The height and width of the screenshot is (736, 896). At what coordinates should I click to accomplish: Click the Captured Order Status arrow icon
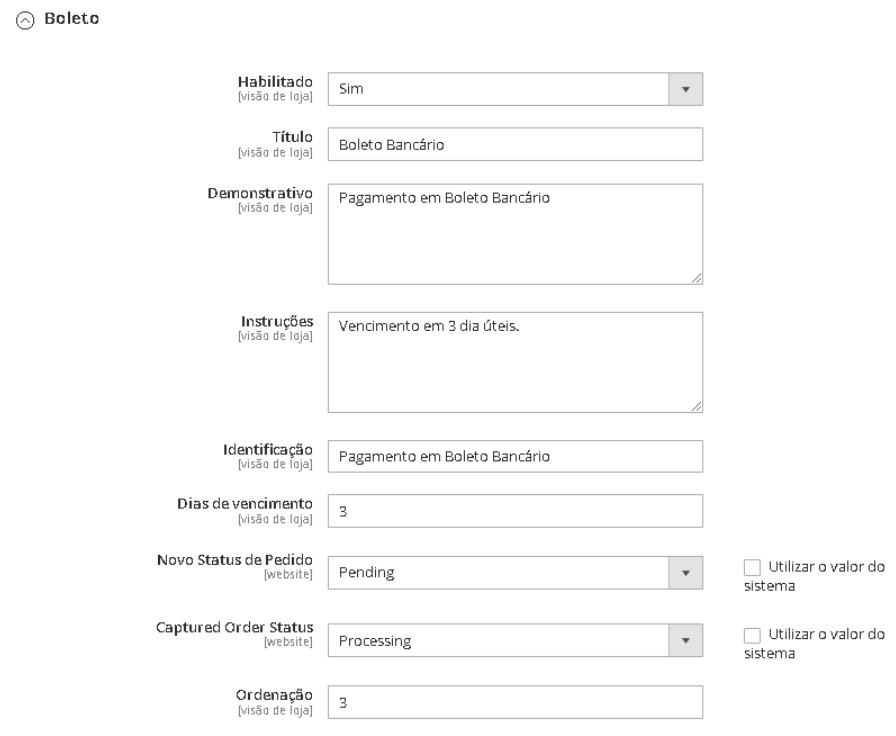click(x=686, y=640)
